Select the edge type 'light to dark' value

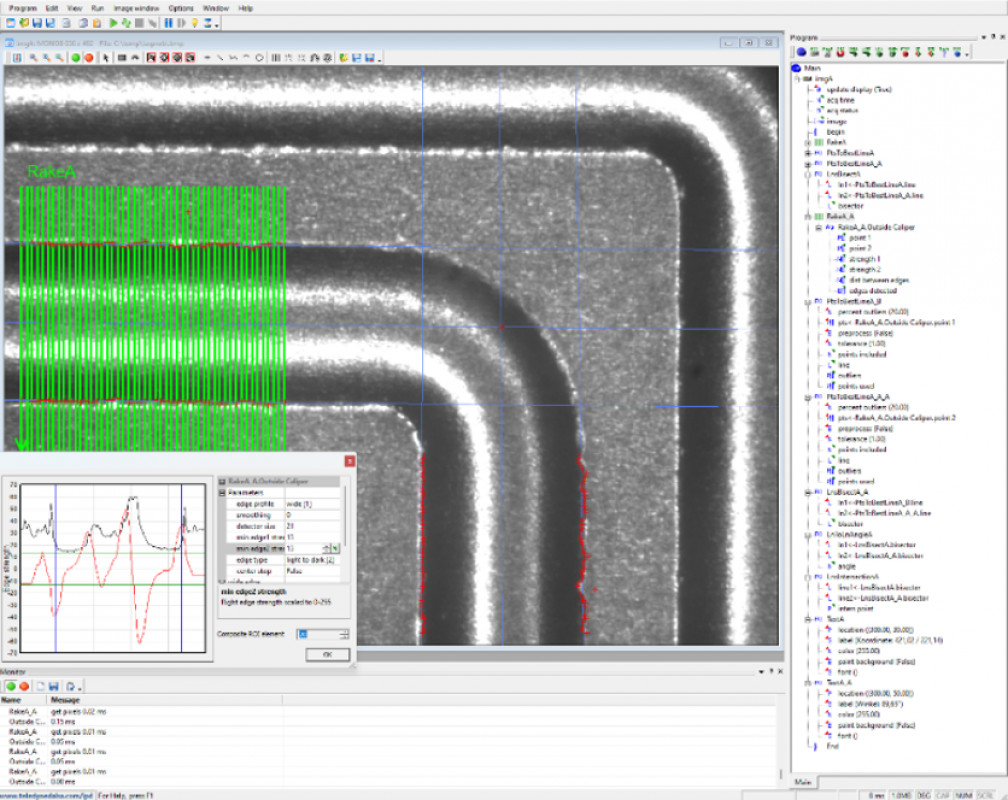[310, 560]
